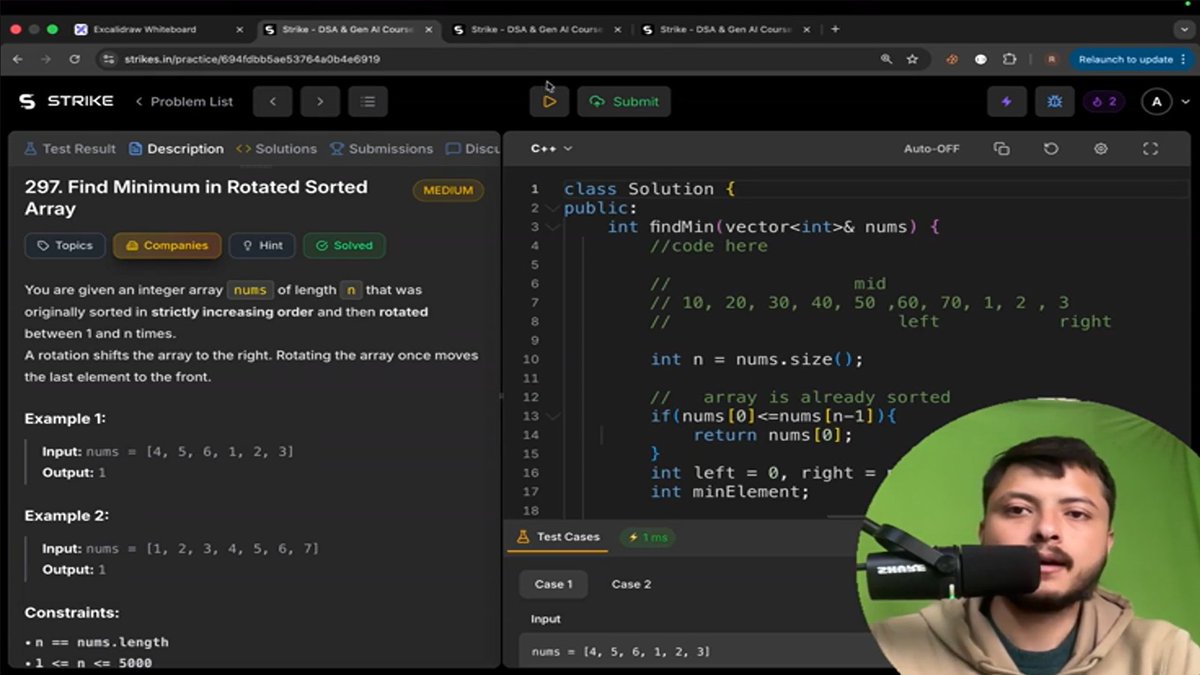1200x675 pixels.
Task: Close the Excalidraw Whiteboard tab
Action: point(239,30)
